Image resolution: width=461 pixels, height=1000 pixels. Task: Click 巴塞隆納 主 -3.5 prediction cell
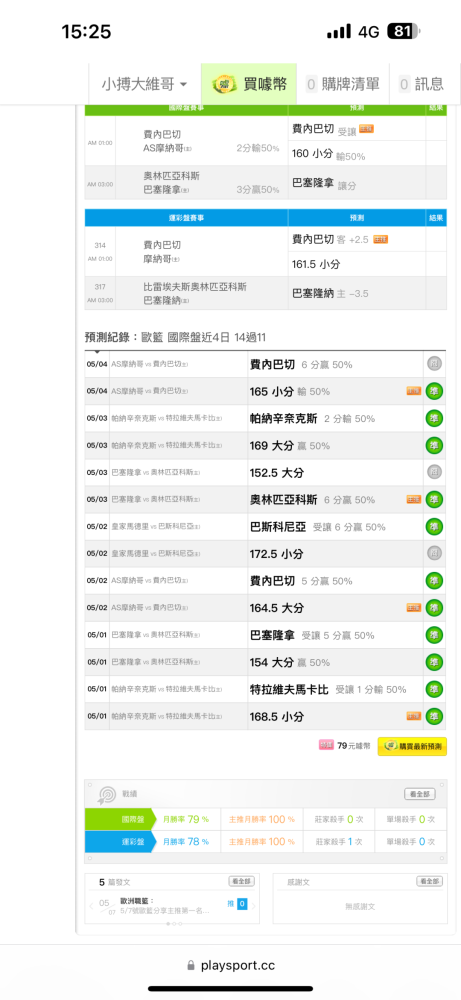tap(356, 293)
